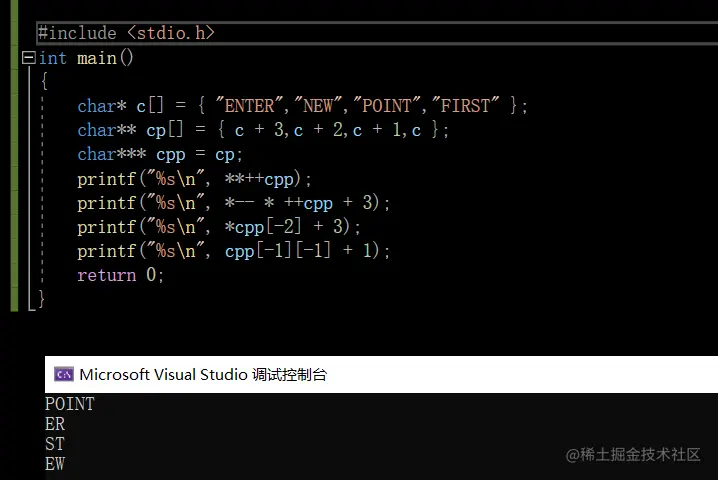This screenshot has height=480, width=718.
Task: Click the closing brace of main
Action: (x=41, y=299)
